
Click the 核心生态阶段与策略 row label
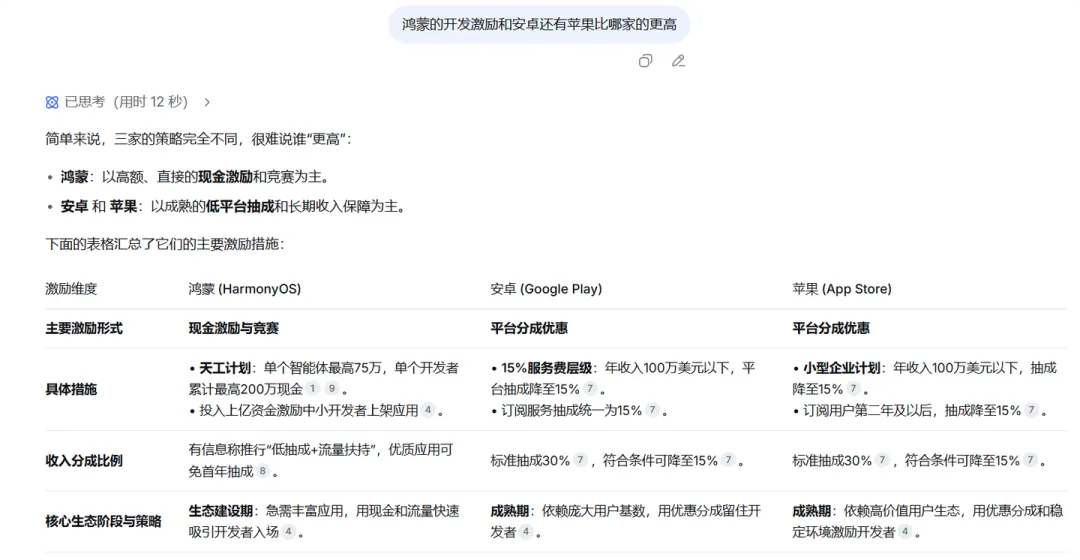tap(103, 521)
